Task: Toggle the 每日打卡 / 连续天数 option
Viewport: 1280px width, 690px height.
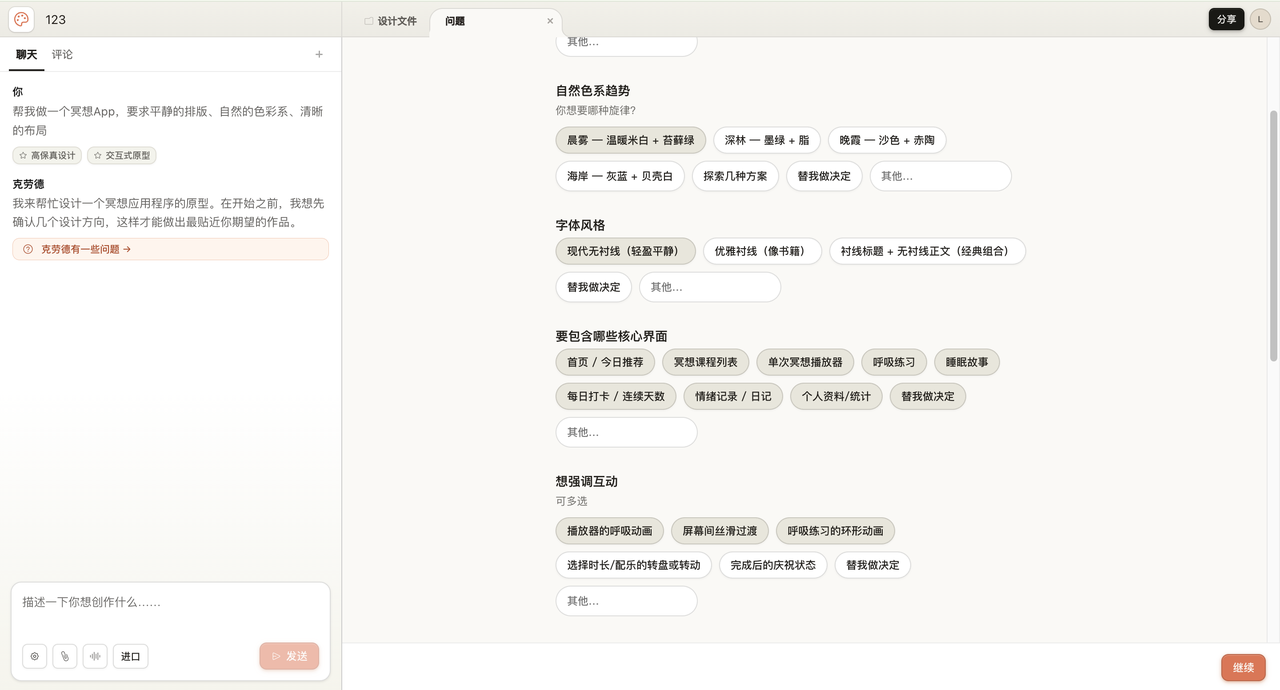Action: 616,396
